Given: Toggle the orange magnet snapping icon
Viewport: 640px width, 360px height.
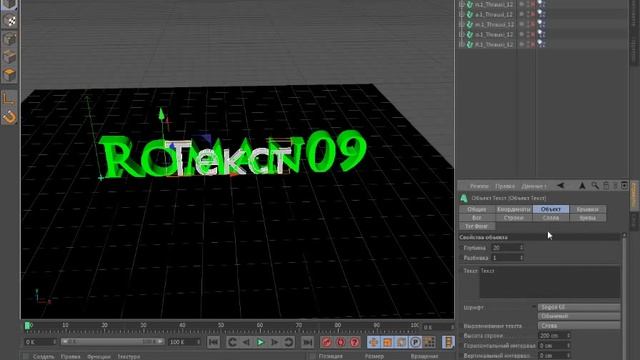Looking at the screenshot, I should (x=9, y=117).
